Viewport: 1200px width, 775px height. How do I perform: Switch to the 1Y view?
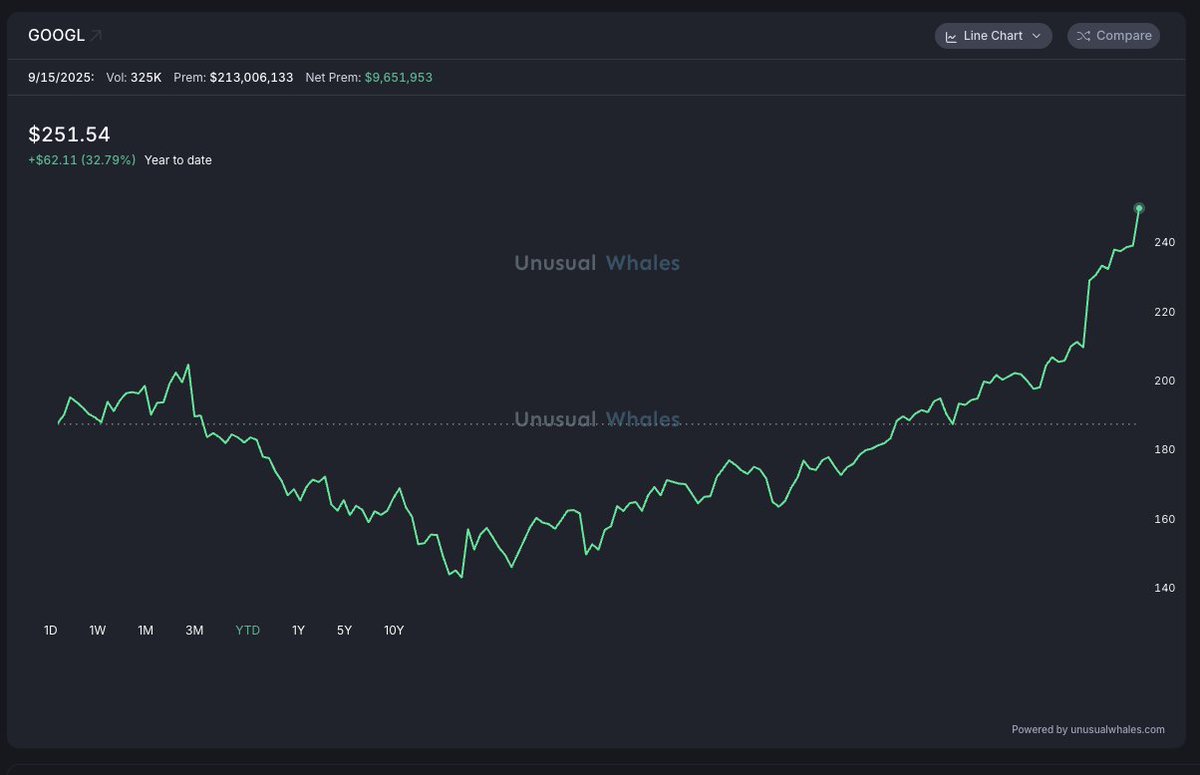[297, 630]
